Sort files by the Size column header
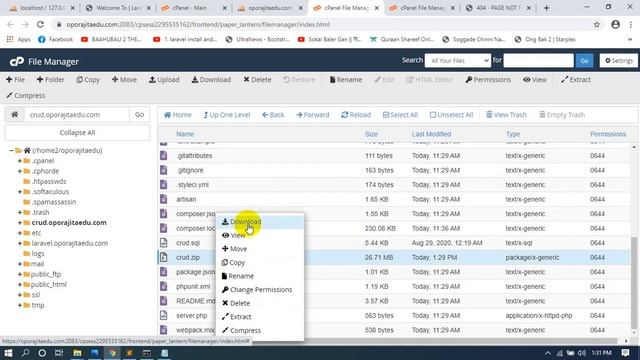Image resolution: width=640 pixels, height=360 pixels. pos(371,134)
